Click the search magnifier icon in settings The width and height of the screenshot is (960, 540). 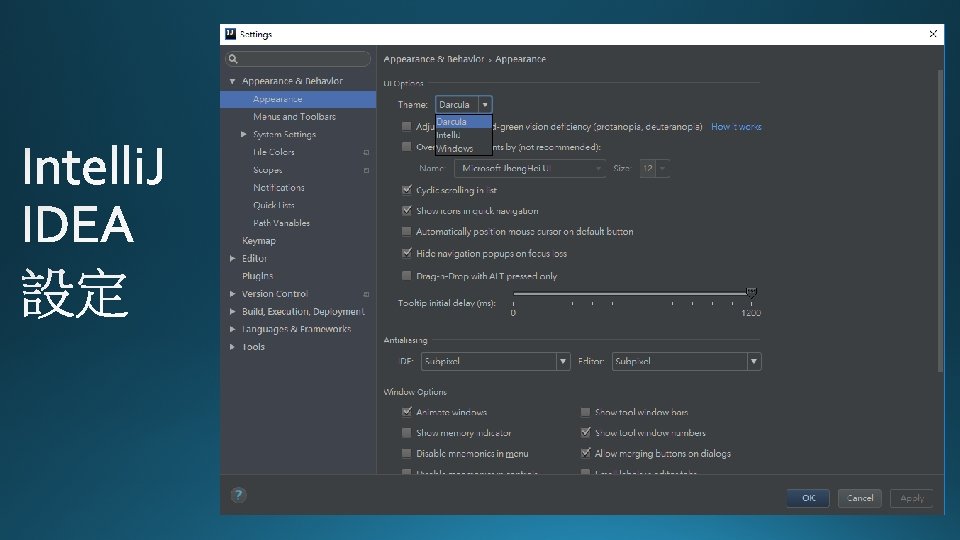pyautogui.click(x=233, y=59)
